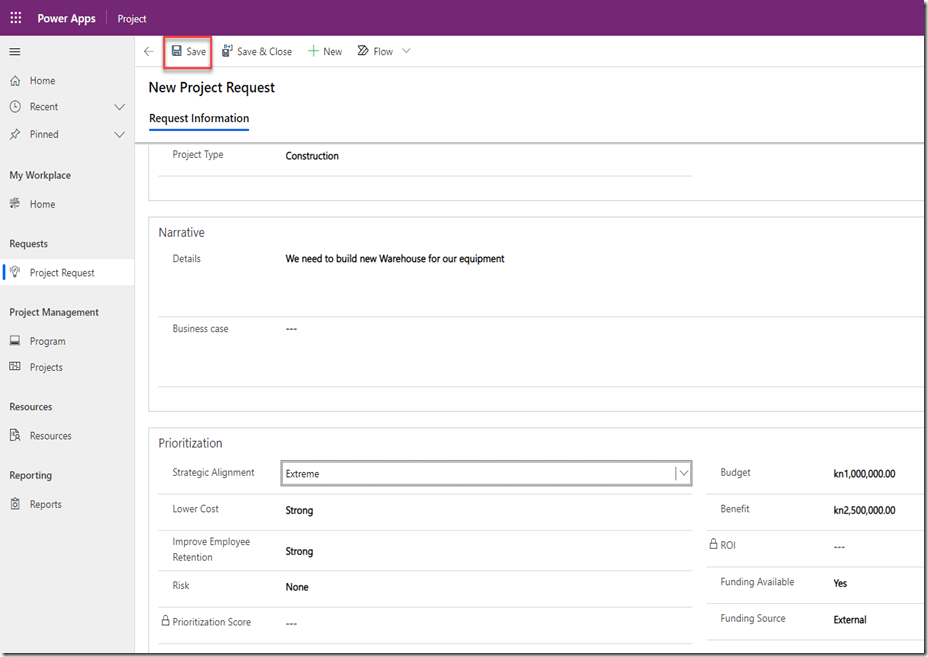Open Resources in the sidebar
The image size is (928, 657).
coord(50,436)
